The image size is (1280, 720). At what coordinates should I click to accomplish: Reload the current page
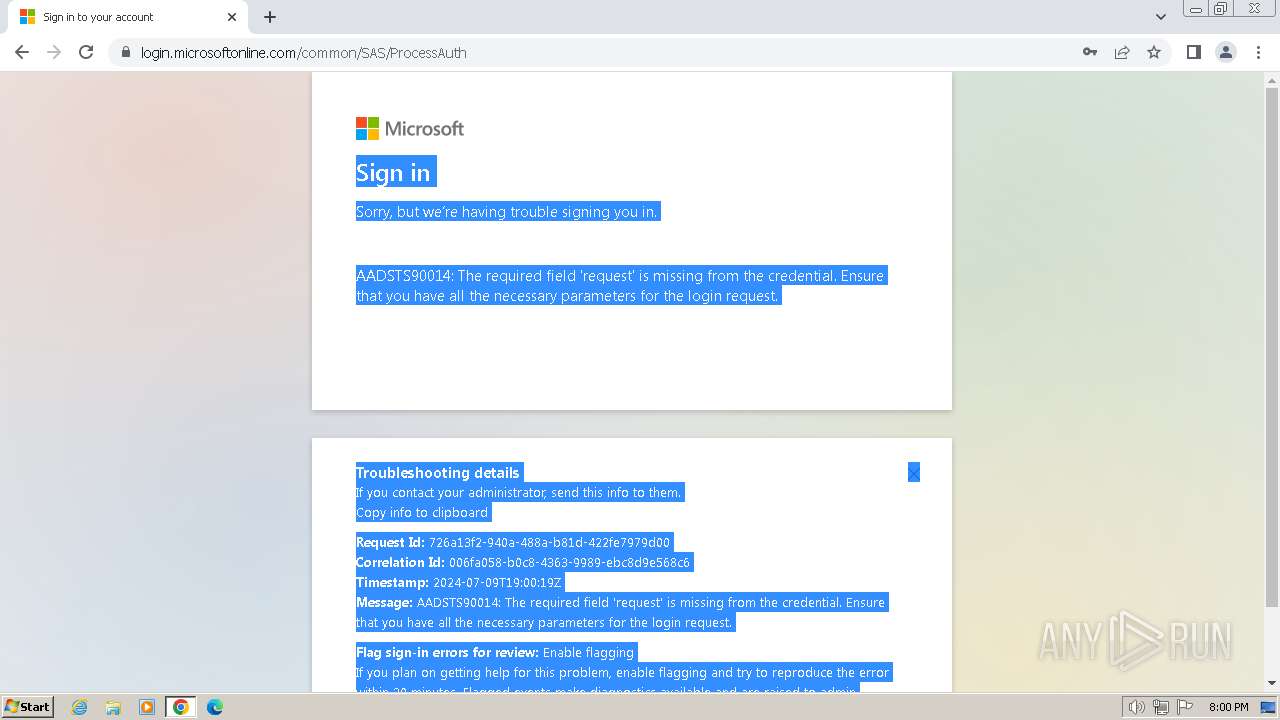(86, 52)
